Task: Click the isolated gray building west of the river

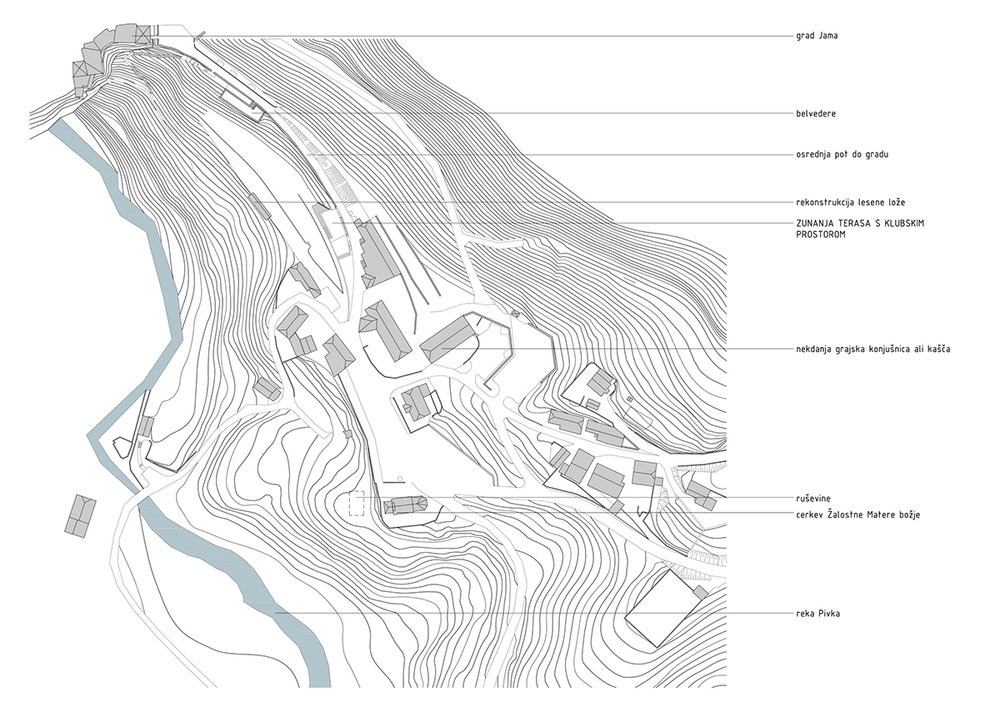Action: tap(80, 516)
